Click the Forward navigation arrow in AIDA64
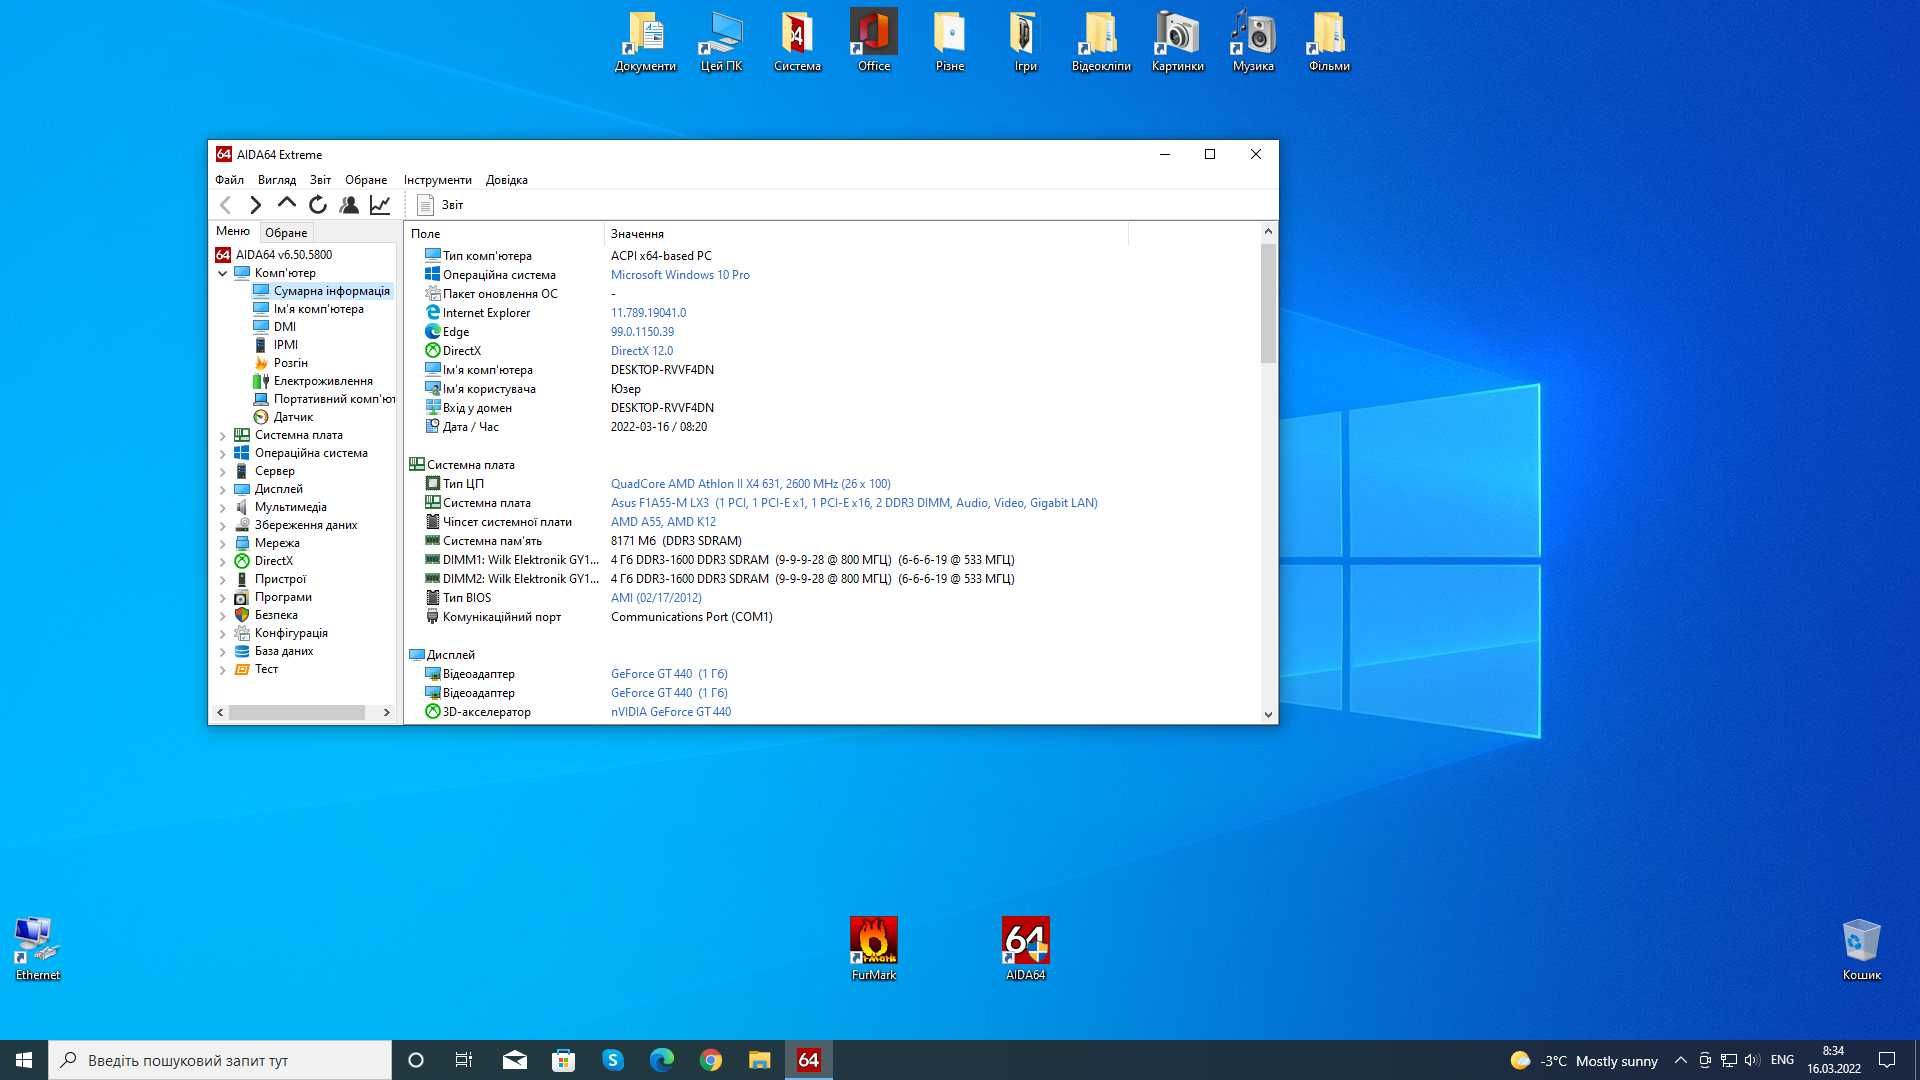This screenshot has width=1920, height=1080. point(256,205)
